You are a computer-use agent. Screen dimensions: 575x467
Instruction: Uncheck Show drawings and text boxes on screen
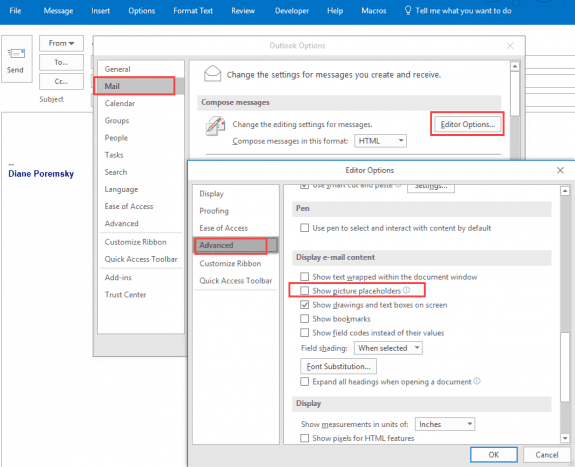(x=304, y=304)
